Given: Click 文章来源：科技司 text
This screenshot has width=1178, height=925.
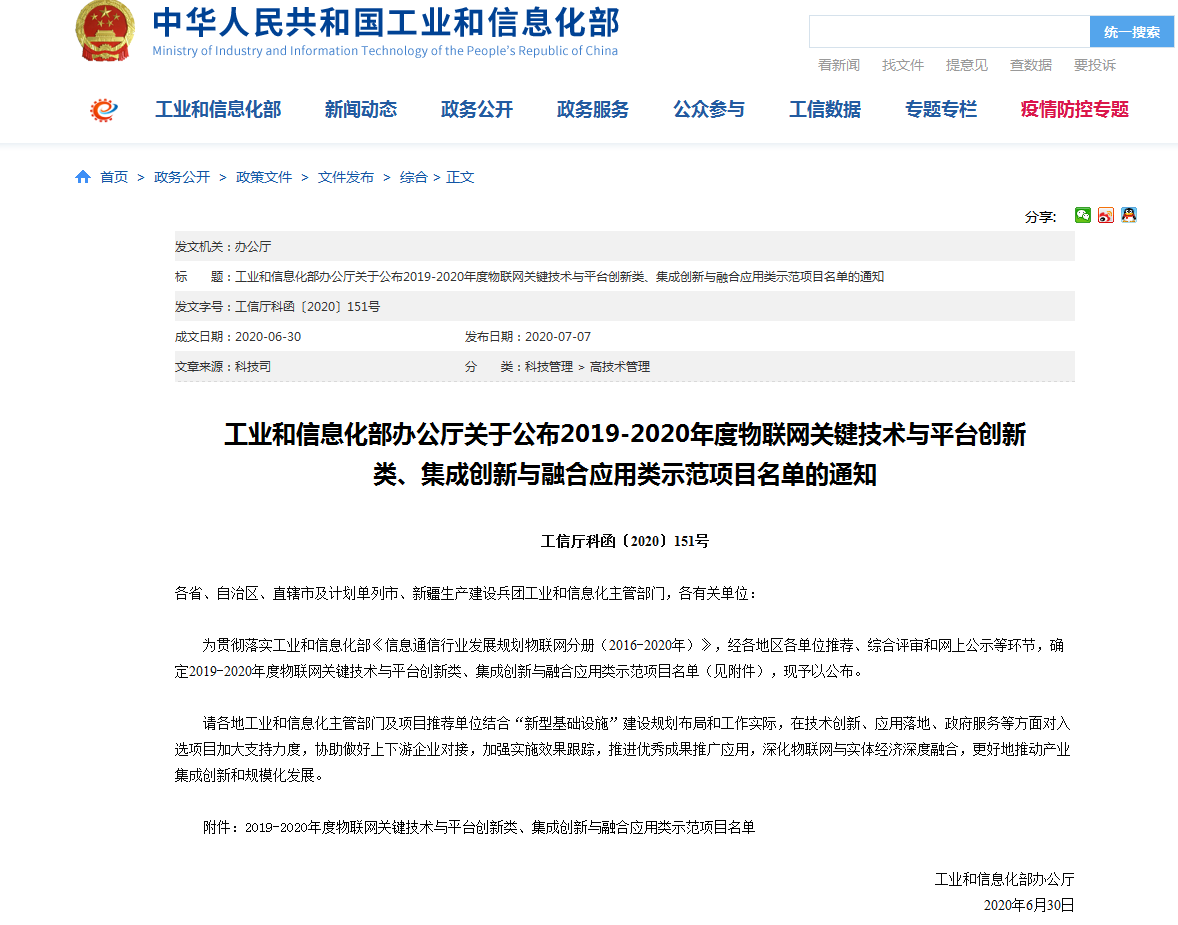Looking at the screenshot, I should (x=222, y=367).
